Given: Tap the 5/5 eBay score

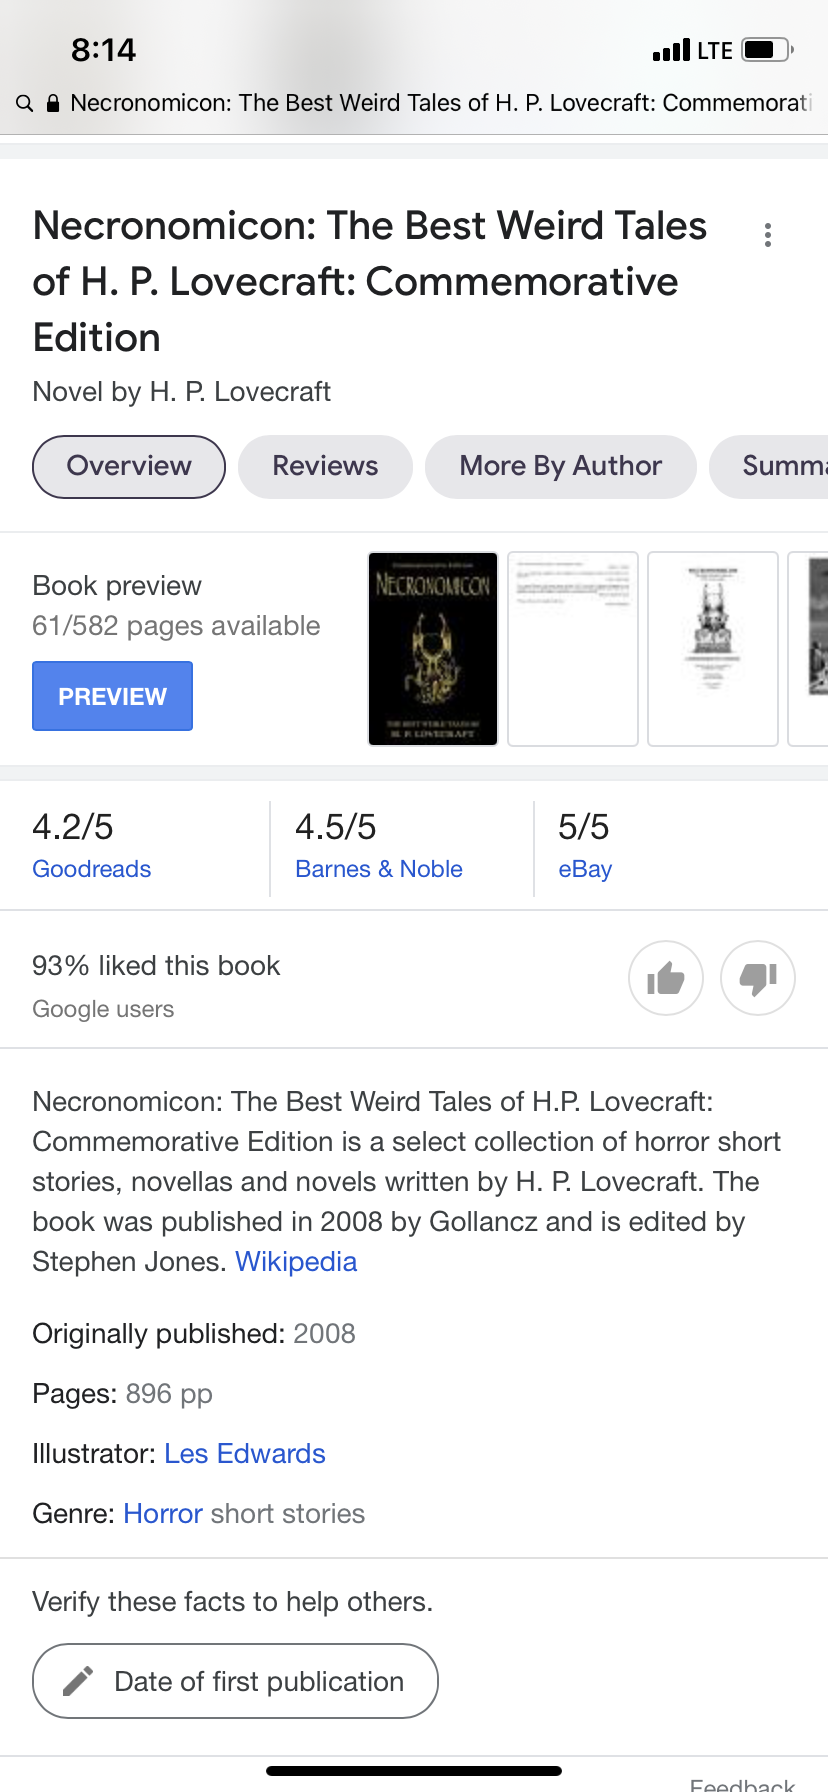Looking at the screenshot, I should pyautogui.click(x=584, y=827).
